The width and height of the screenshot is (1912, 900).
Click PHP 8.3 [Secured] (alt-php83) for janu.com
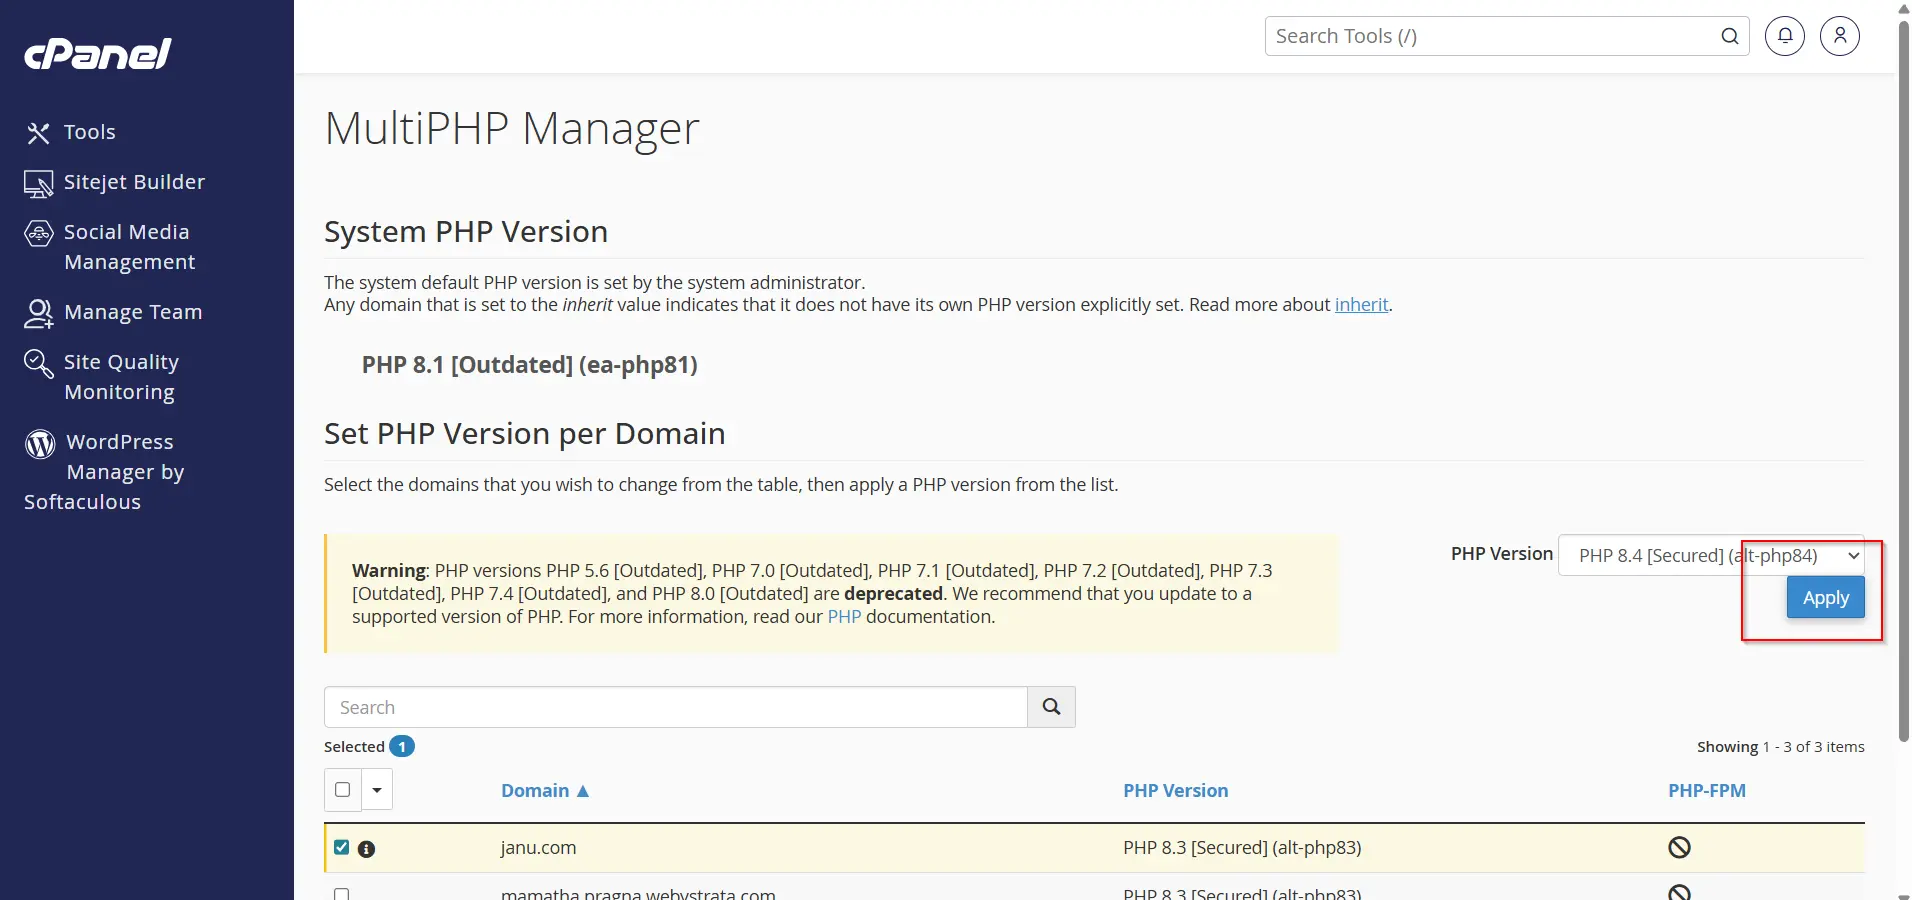tap(1242, 848)
